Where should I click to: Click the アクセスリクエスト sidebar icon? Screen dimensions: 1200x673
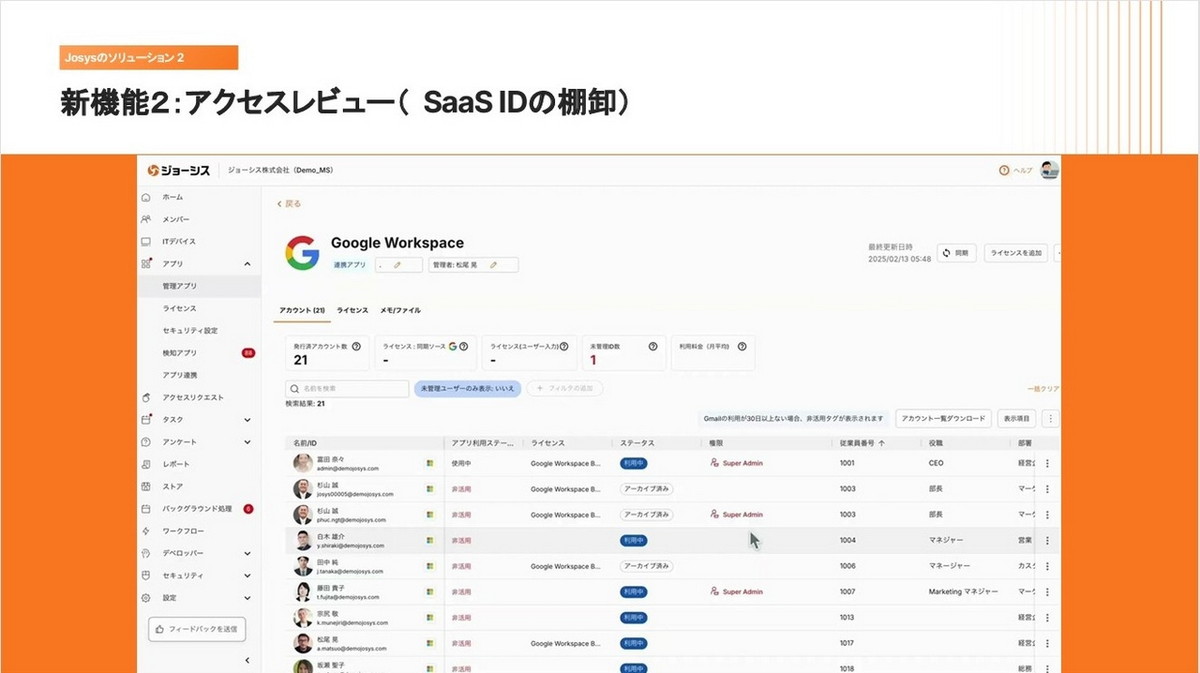click(146, 398)
